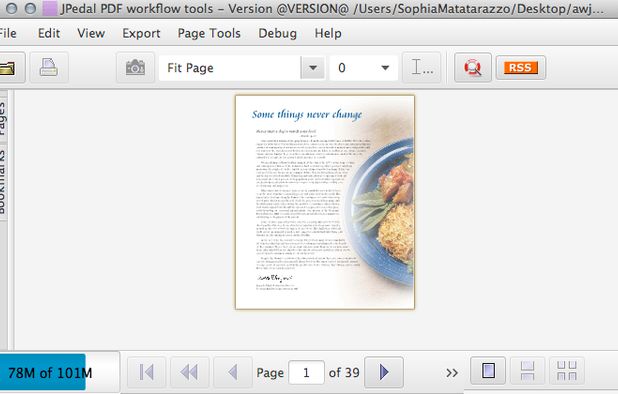Open search using the magnifier lifebuoy icon
This screenshot has height=394, width=618.
click(473, 67)
